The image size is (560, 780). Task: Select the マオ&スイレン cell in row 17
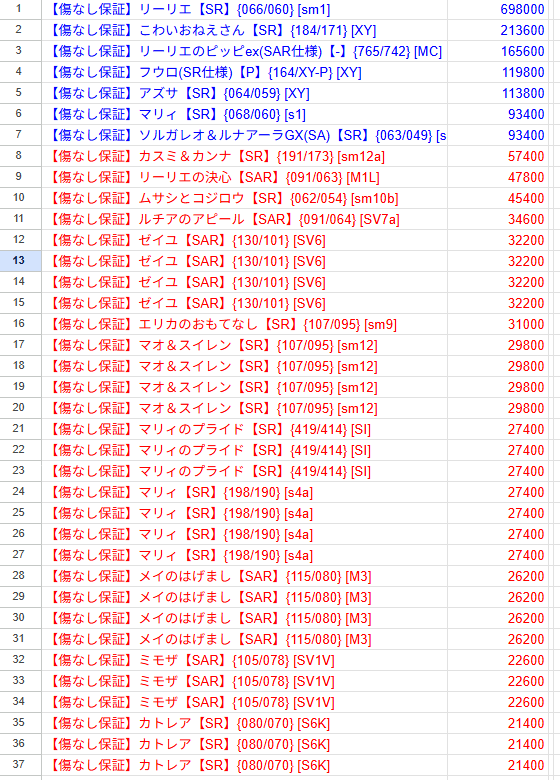244,345
